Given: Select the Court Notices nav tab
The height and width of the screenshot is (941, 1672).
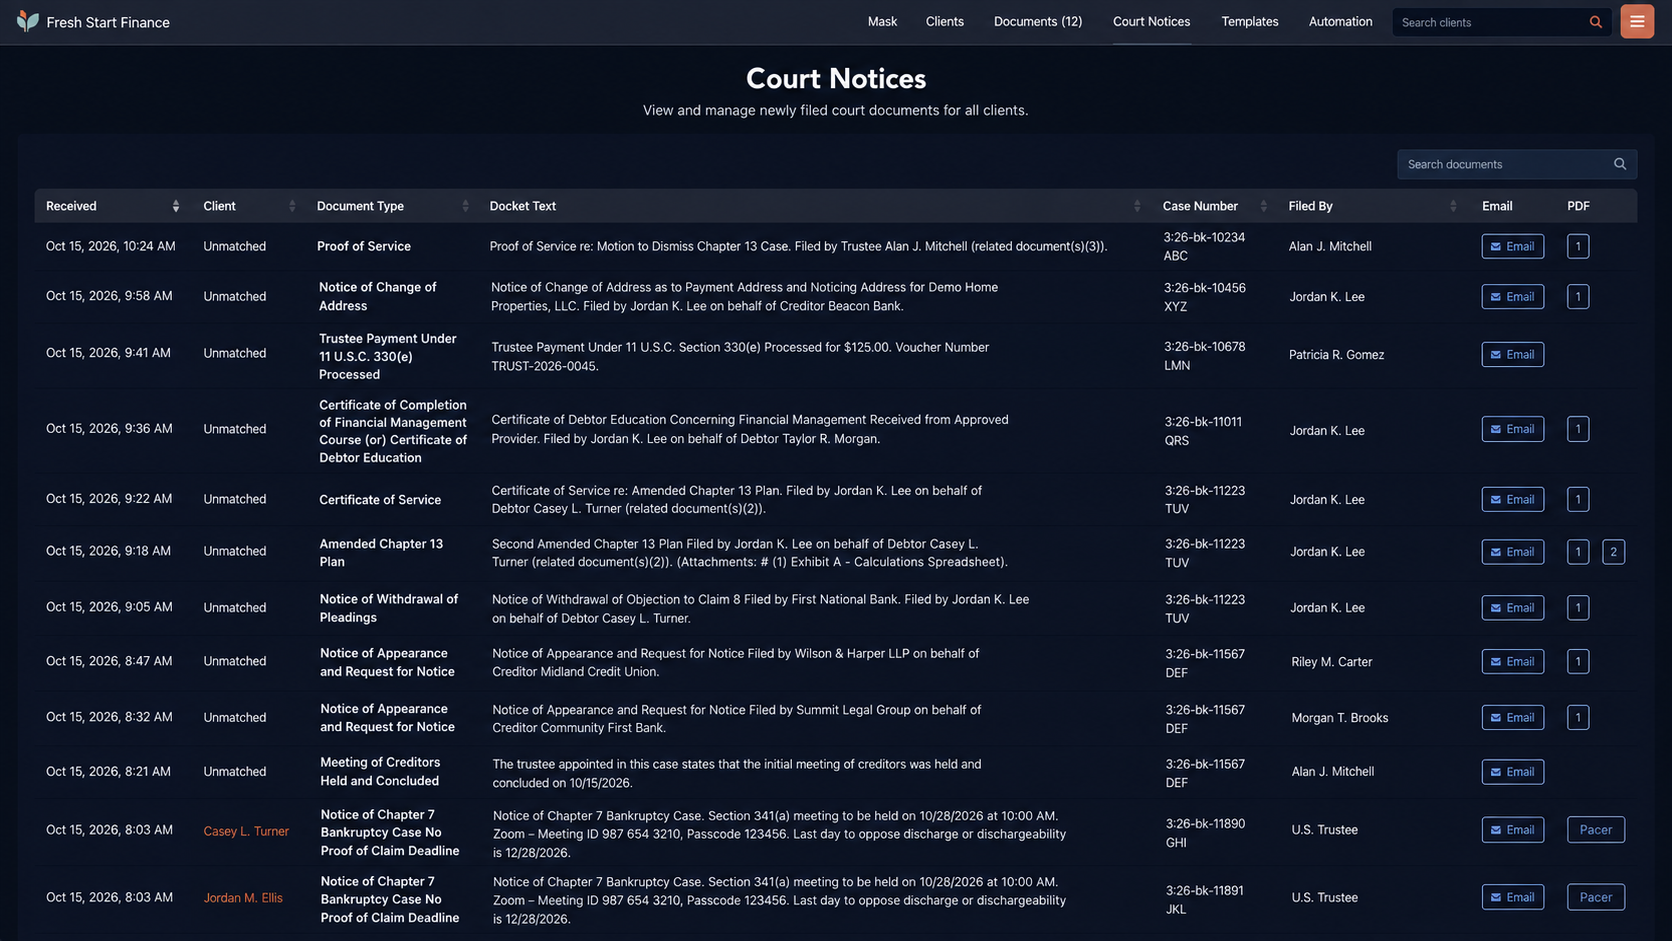Looking at the screenshot, I should 1151,22.
